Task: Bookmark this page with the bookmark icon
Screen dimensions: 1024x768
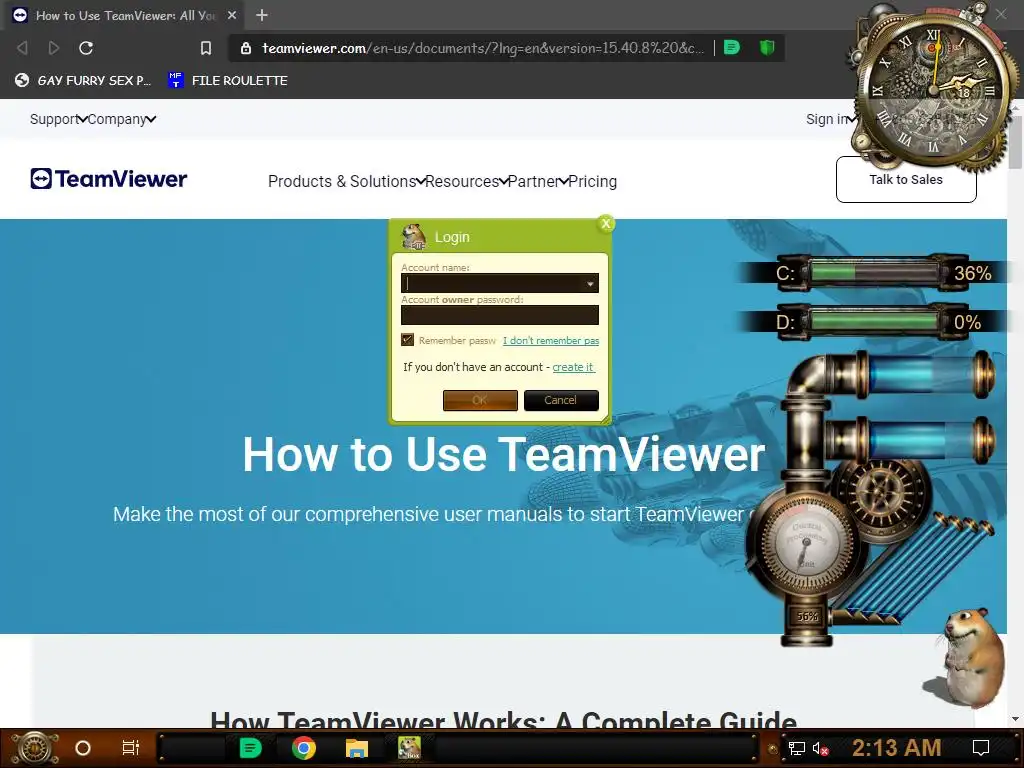Action: (206, 48)
